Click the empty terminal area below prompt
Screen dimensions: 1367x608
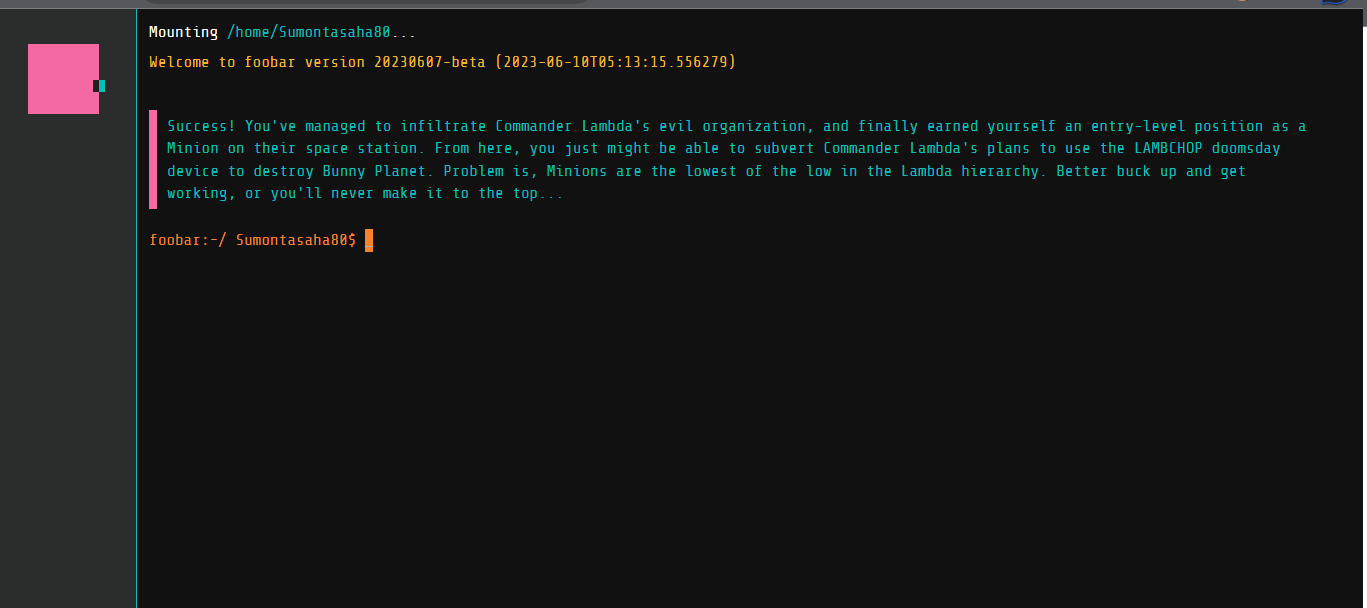[x=750, y=430]
